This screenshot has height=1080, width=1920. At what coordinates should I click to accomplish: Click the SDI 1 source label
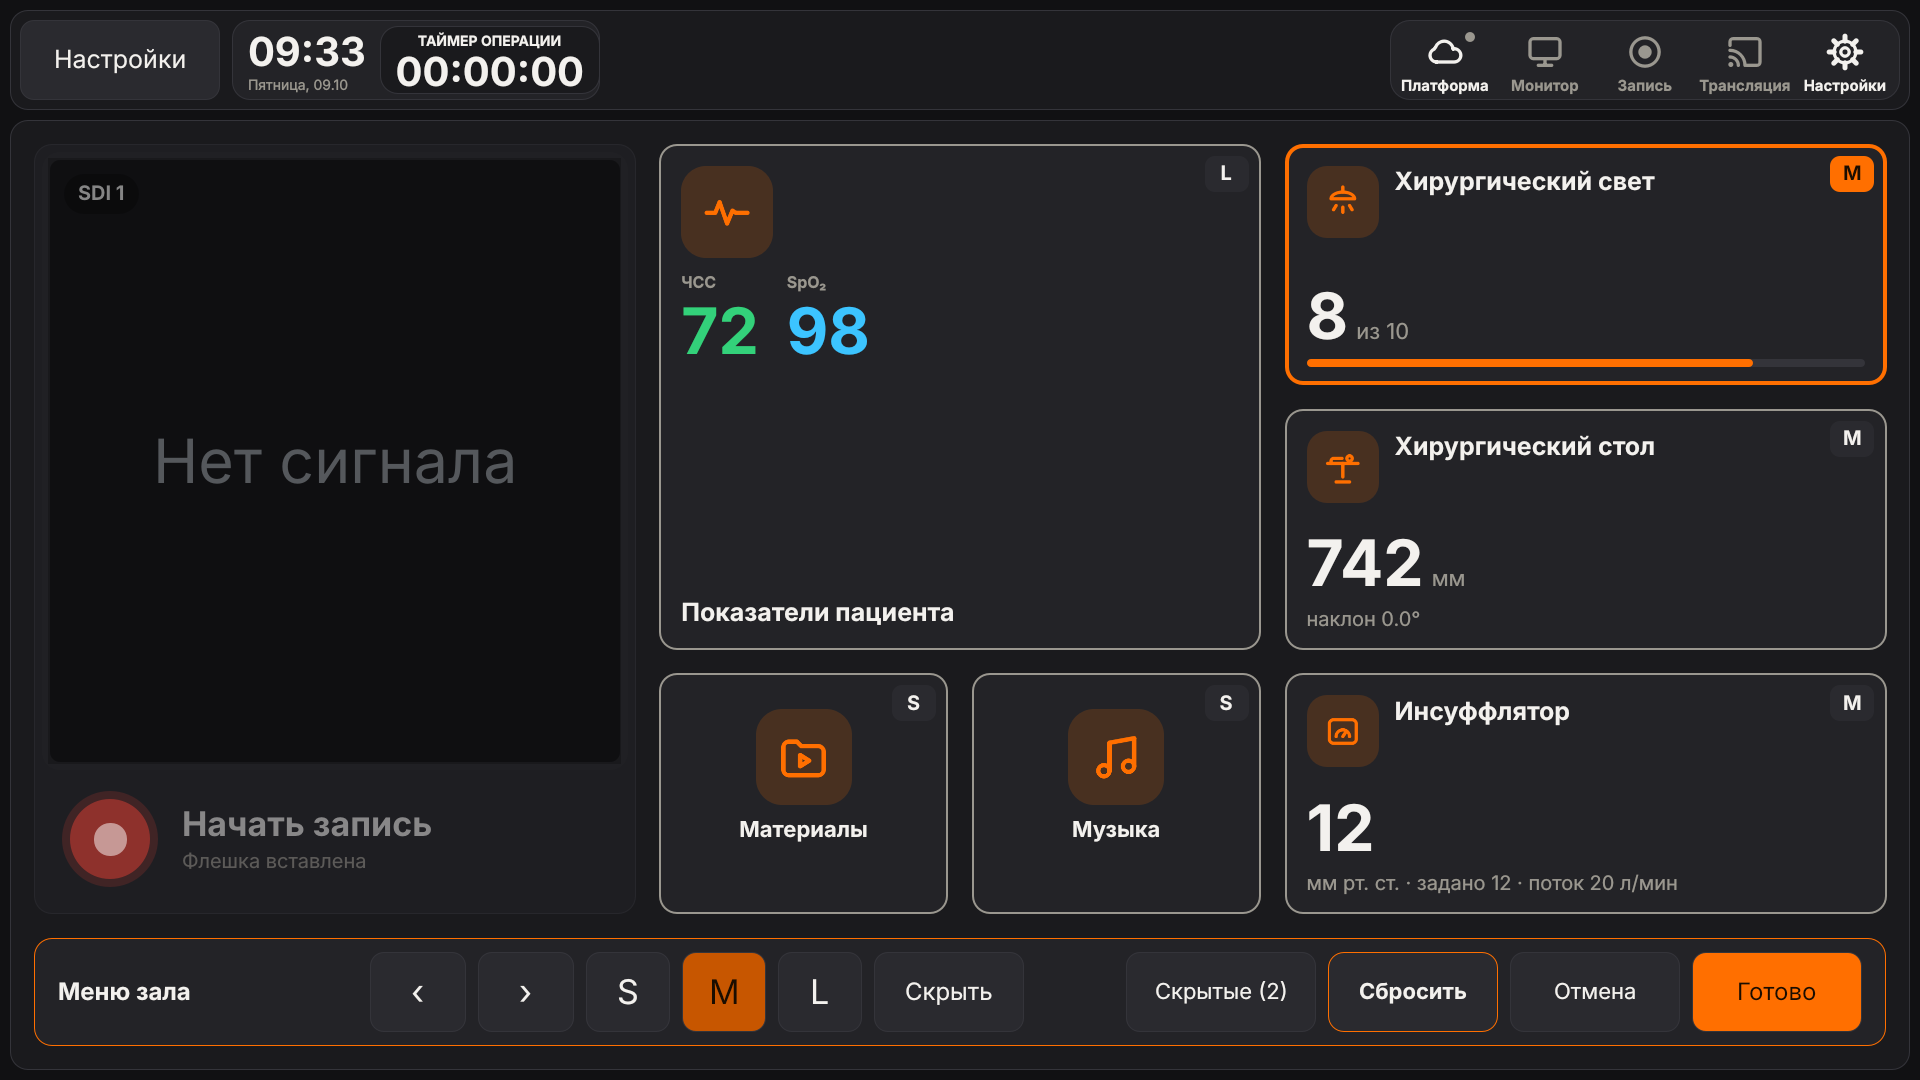click(x=101, y=193)
